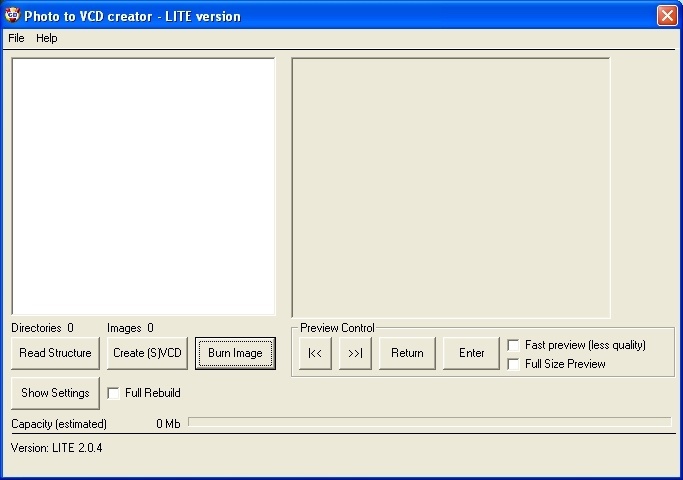This screenshot has width=683, height=480.
Task: Click the 'Preview Control' group label
Action: pos(337,328)
